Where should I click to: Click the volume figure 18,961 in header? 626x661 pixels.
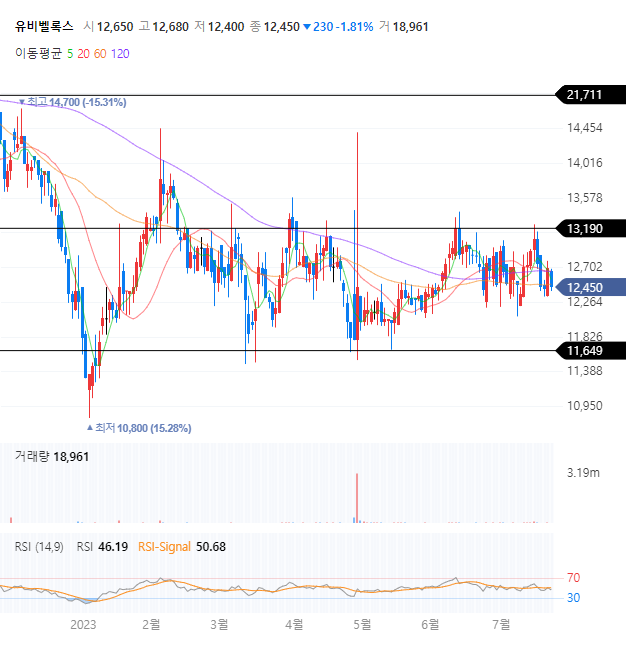click(x=411, y=27)
